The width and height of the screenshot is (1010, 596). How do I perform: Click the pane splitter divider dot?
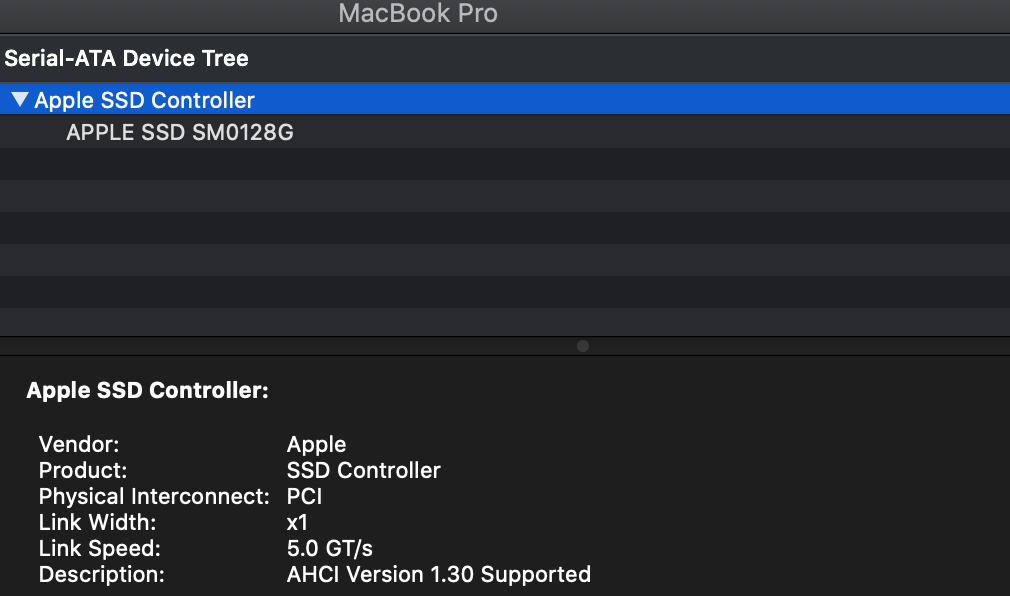583,346
